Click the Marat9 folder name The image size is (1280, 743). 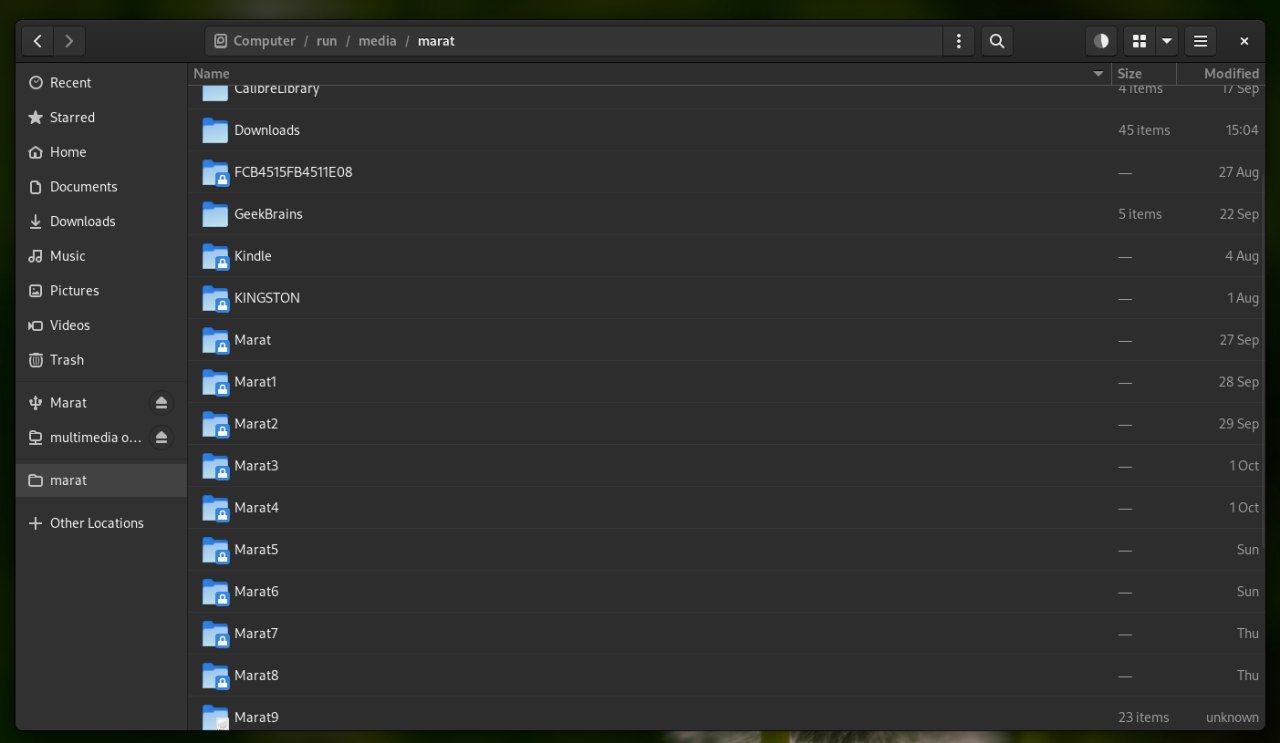tap(256, 717)
